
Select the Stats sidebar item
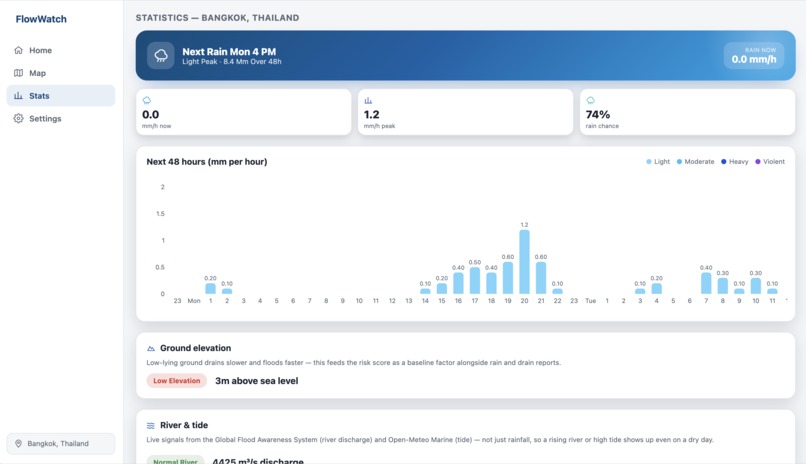tap(61, 96)
